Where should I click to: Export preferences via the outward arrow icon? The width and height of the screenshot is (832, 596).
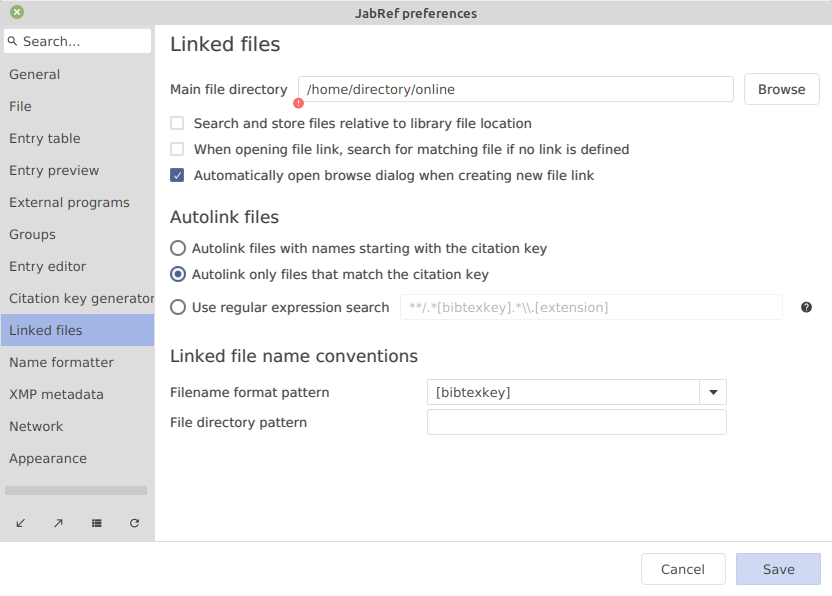pyautogui.click(x=58, y=523)
